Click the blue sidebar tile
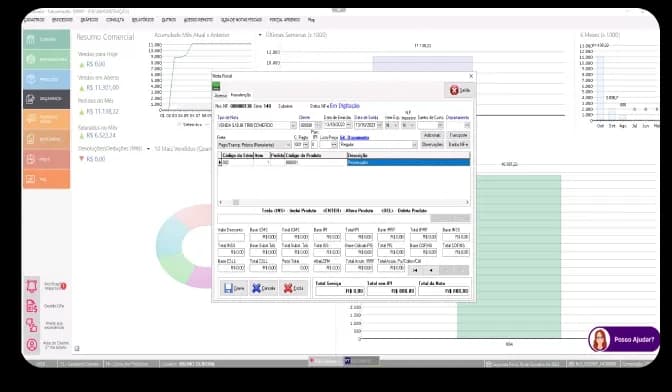The image size is (672, 392). [x=46, y=79]
